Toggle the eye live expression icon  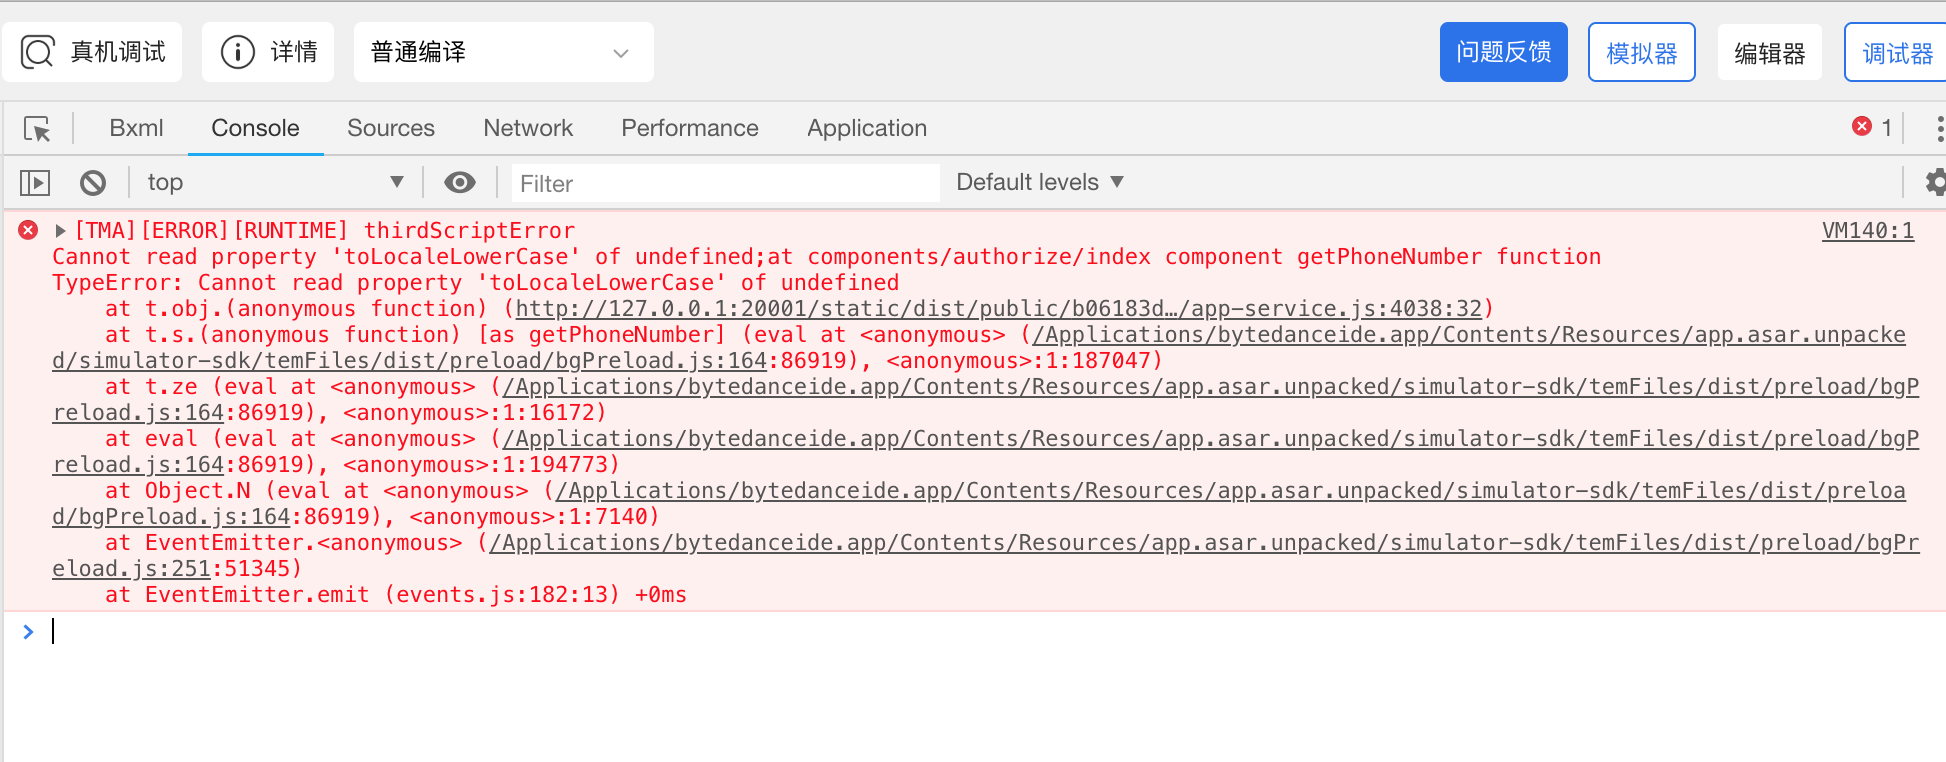point(460,182)
